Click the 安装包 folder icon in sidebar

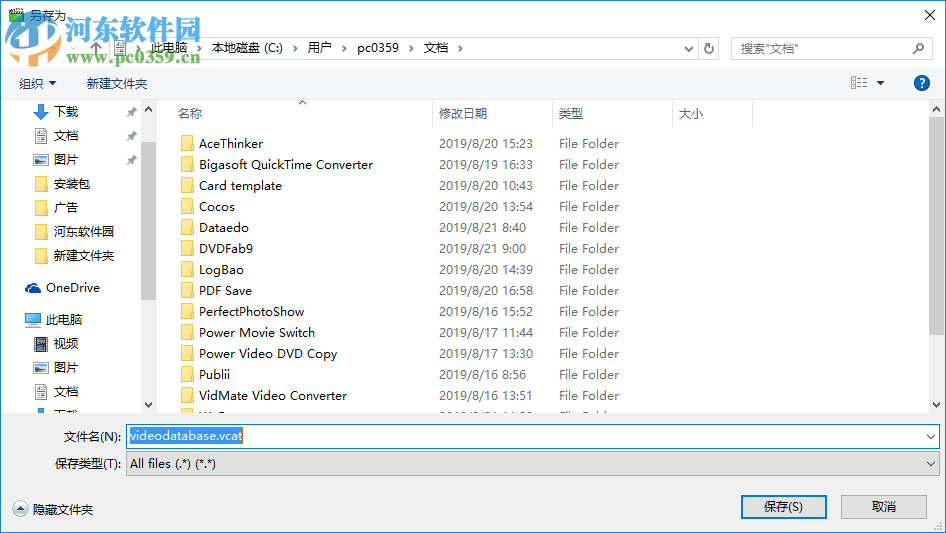click(x=41, y=184)
